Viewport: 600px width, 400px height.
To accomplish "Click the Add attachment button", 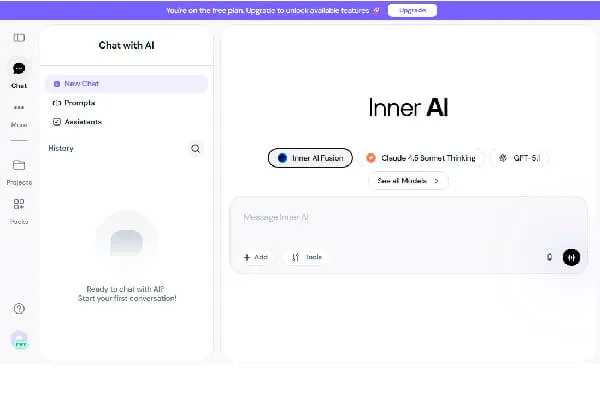I will (x=256, y=257).
